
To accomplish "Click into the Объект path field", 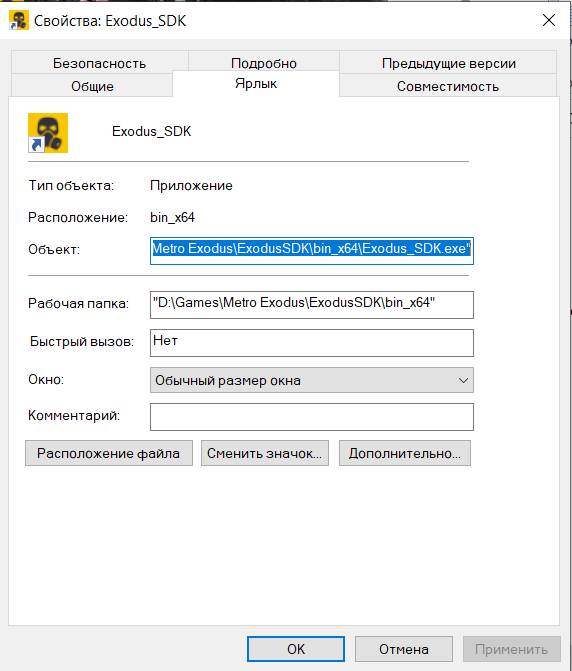I will (x=312, y=251).
